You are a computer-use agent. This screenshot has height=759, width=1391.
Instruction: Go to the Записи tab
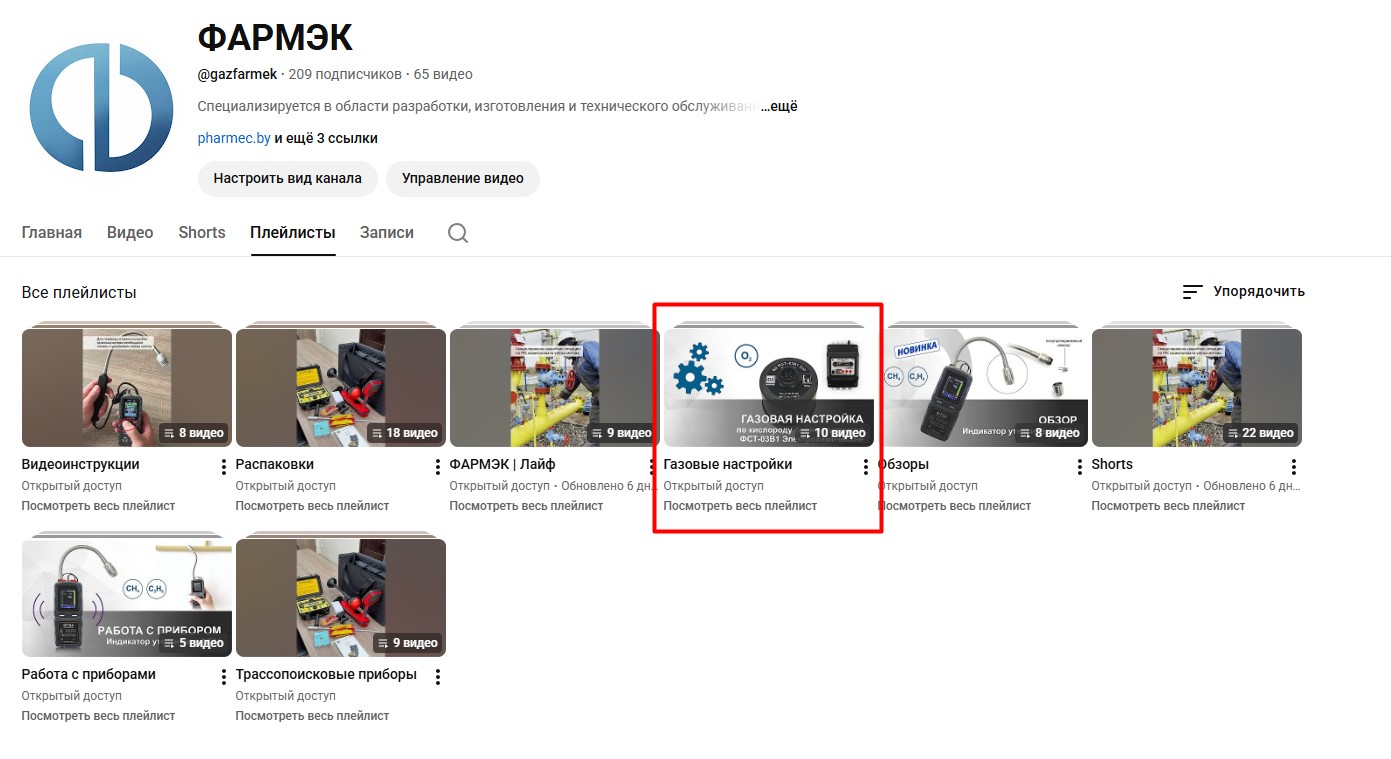point(386,233)
